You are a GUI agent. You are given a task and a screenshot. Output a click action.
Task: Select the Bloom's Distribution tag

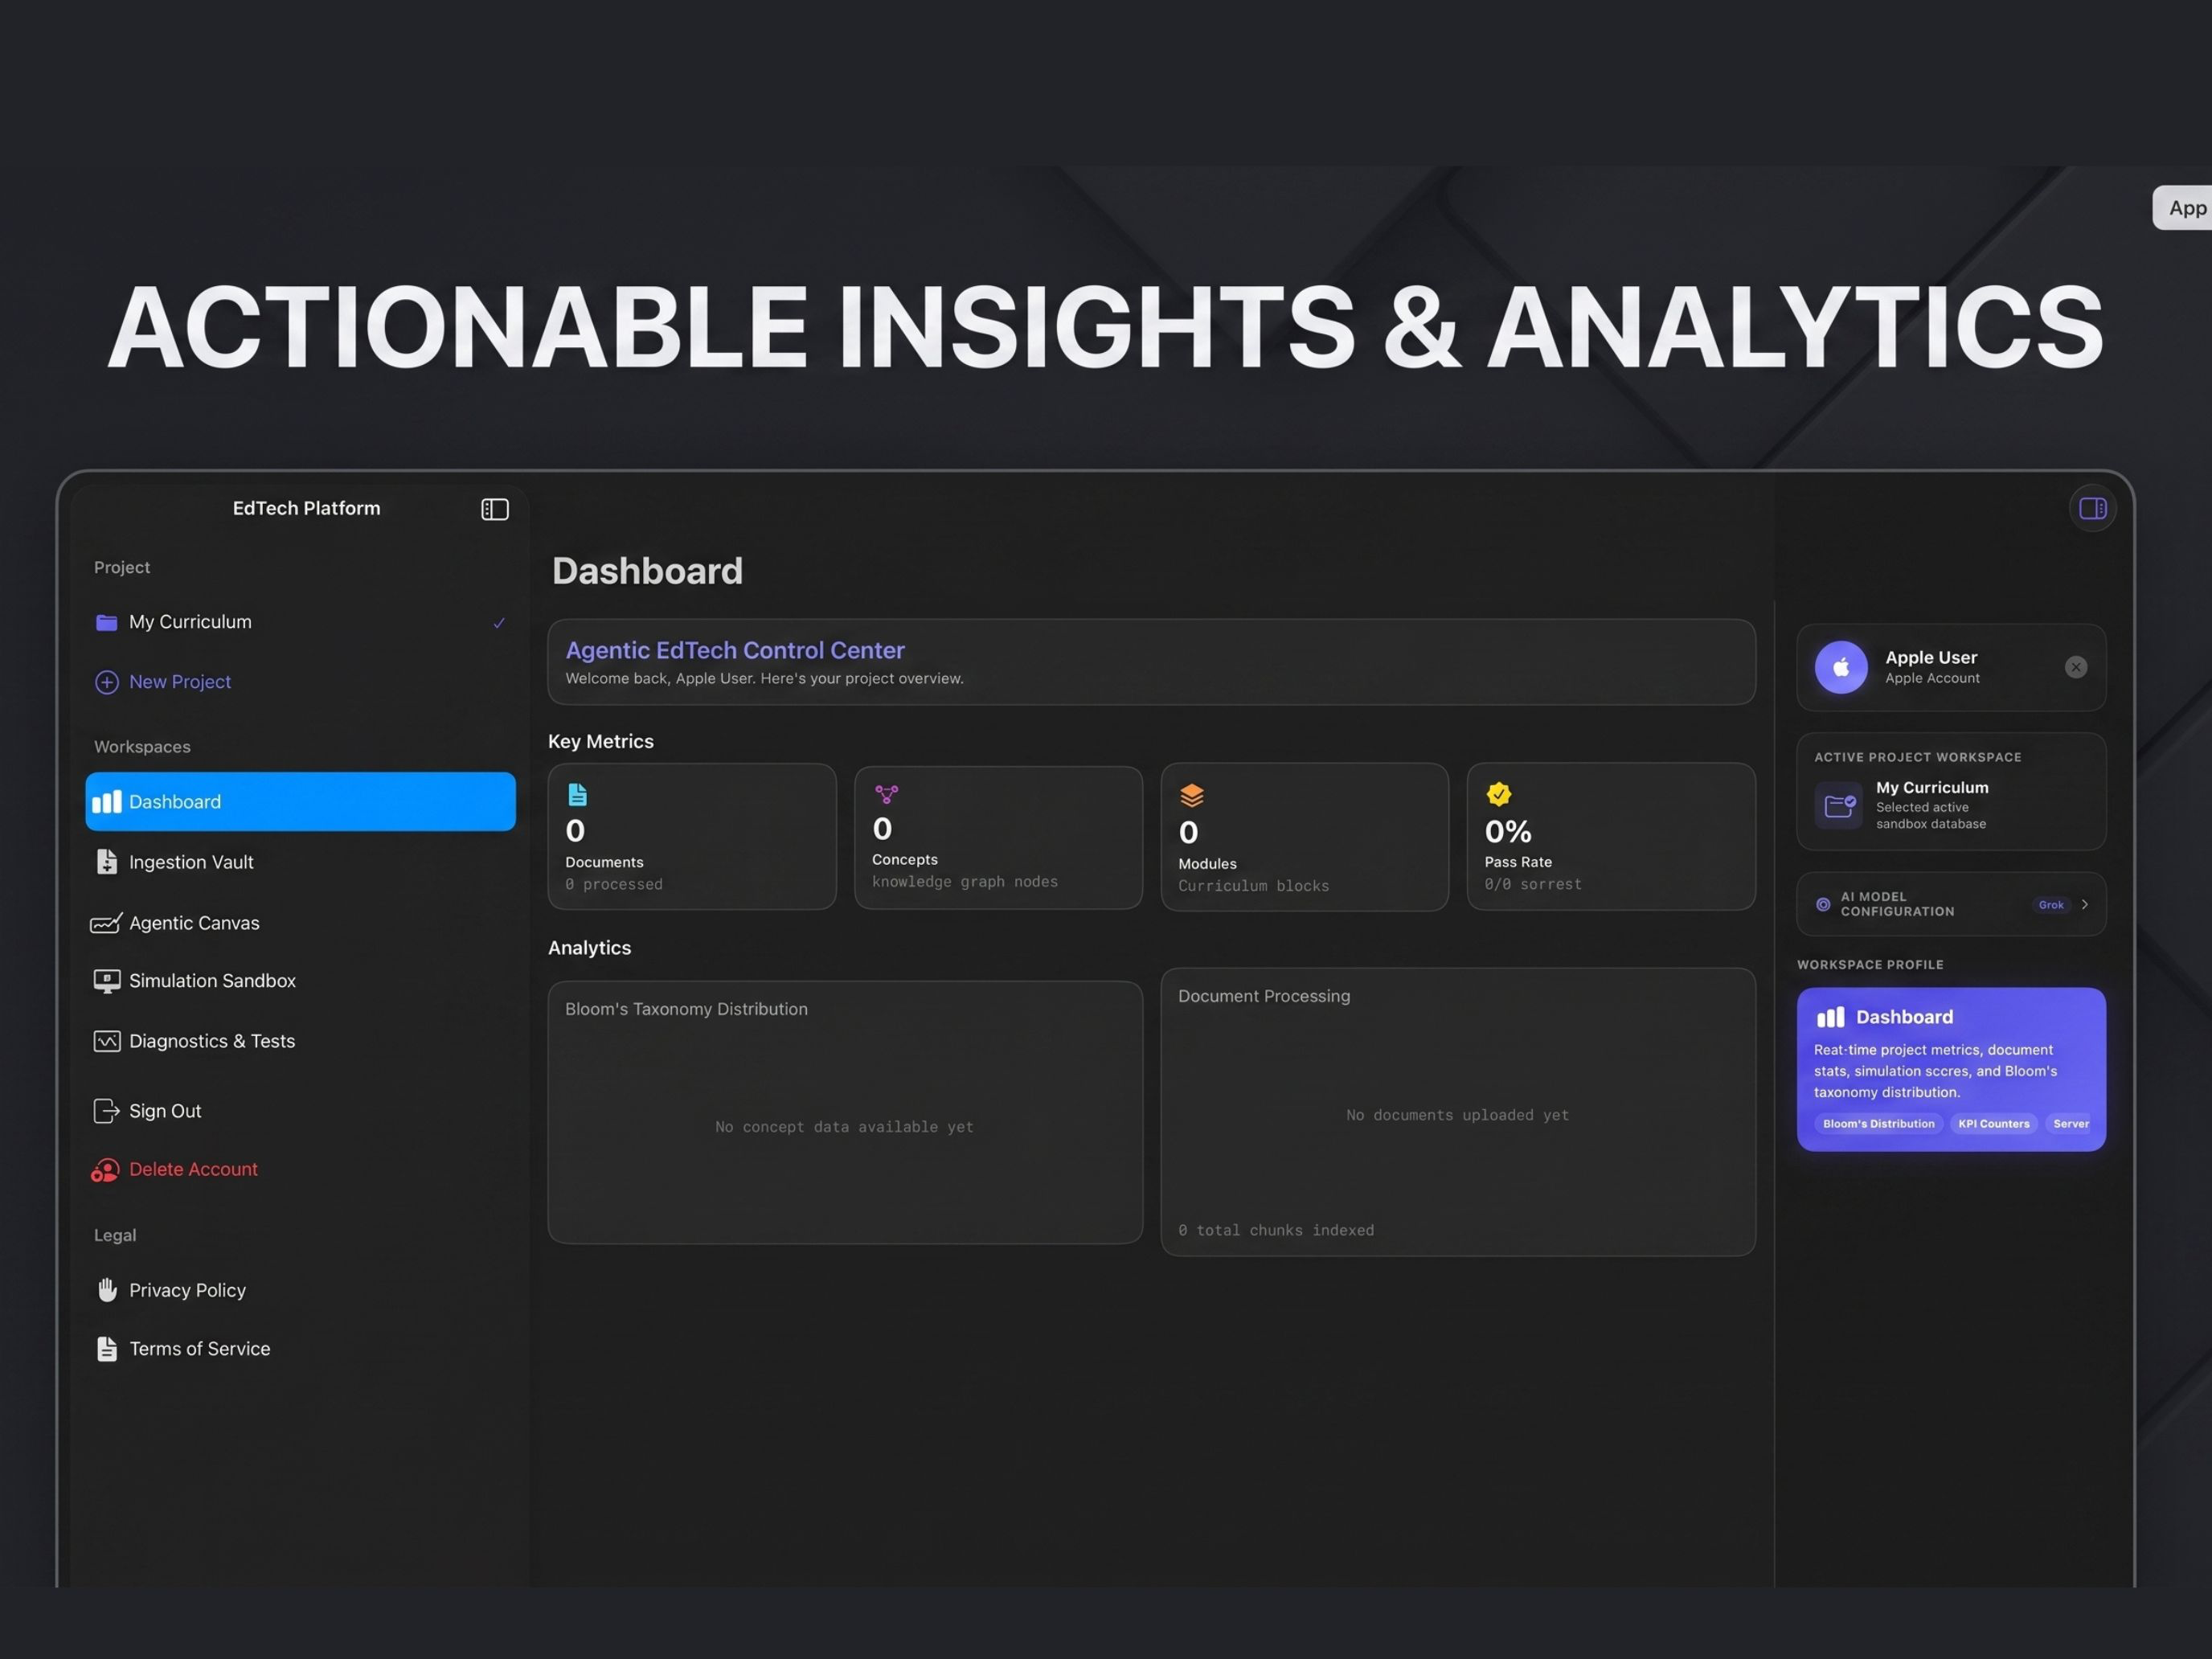1878,1124
